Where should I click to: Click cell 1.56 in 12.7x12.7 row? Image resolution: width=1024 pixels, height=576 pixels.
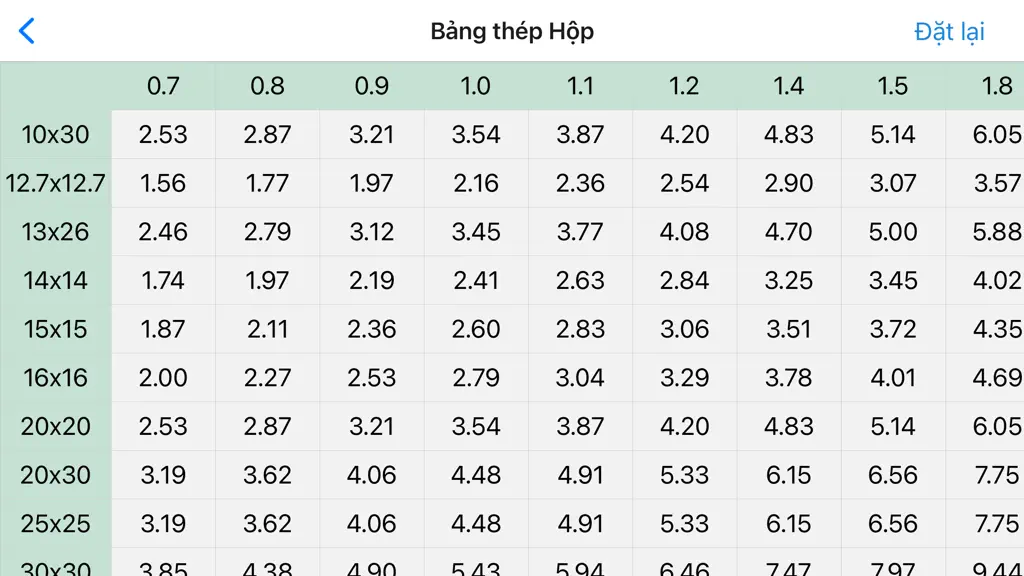point(163,183)
